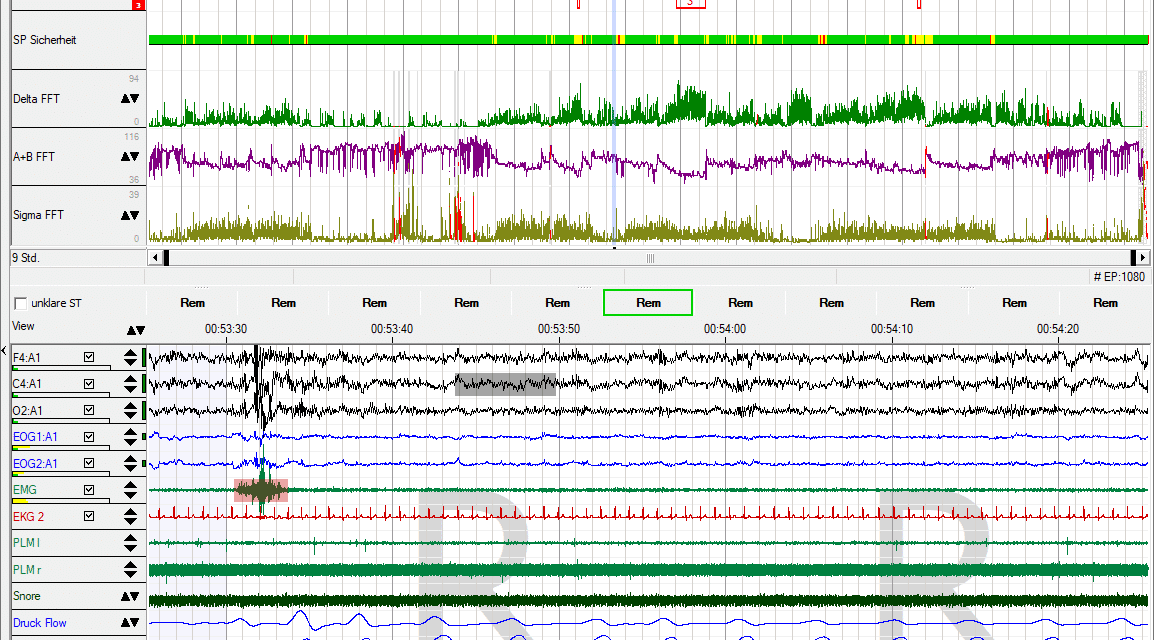Click the 00:54:00 time label

point(725,329)
